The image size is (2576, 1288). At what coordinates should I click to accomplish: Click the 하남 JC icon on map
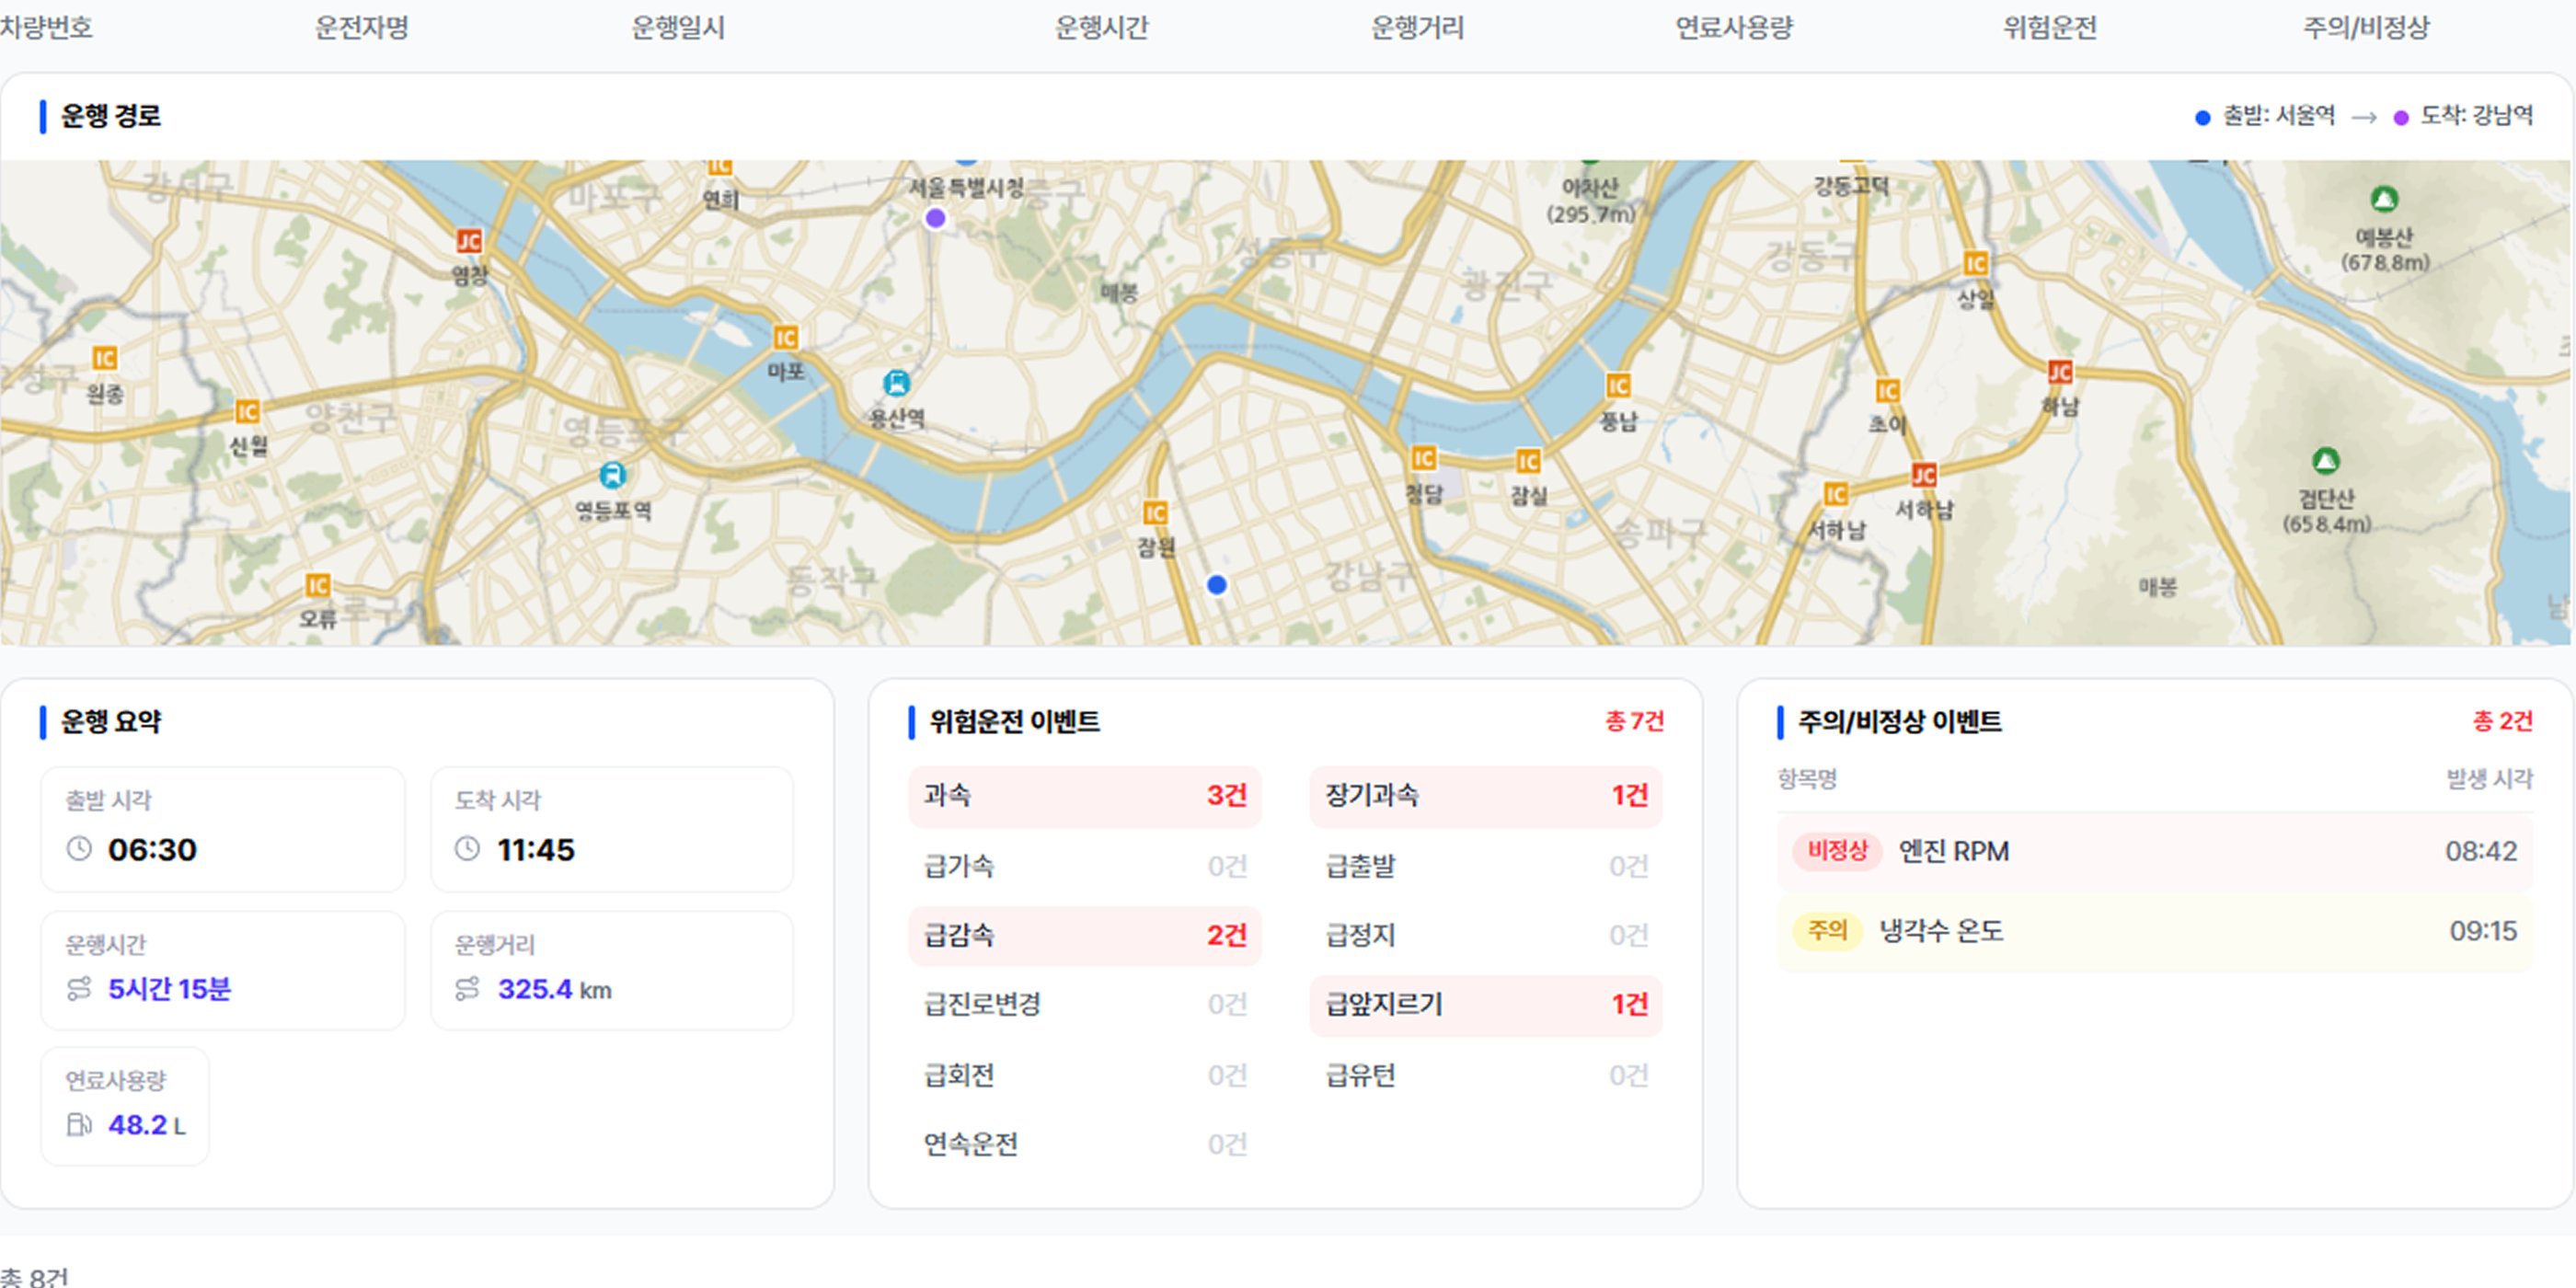pos(2060,372)
